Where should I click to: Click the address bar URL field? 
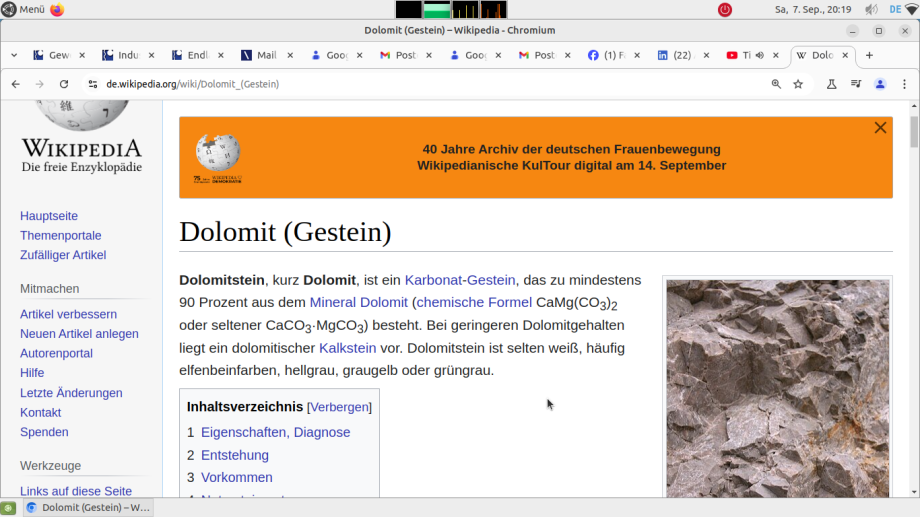point(400,84)
